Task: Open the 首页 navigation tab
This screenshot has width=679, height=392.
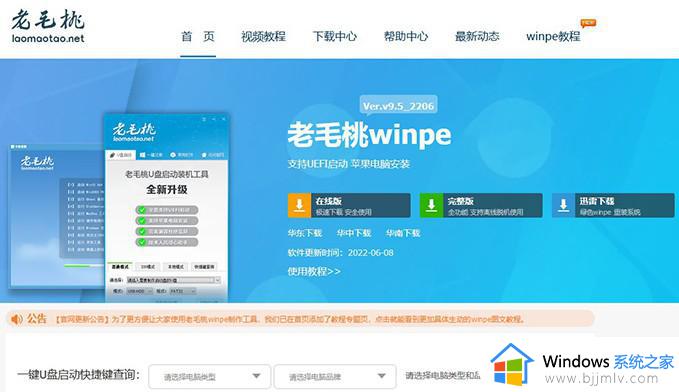Action: coord(198,36)
